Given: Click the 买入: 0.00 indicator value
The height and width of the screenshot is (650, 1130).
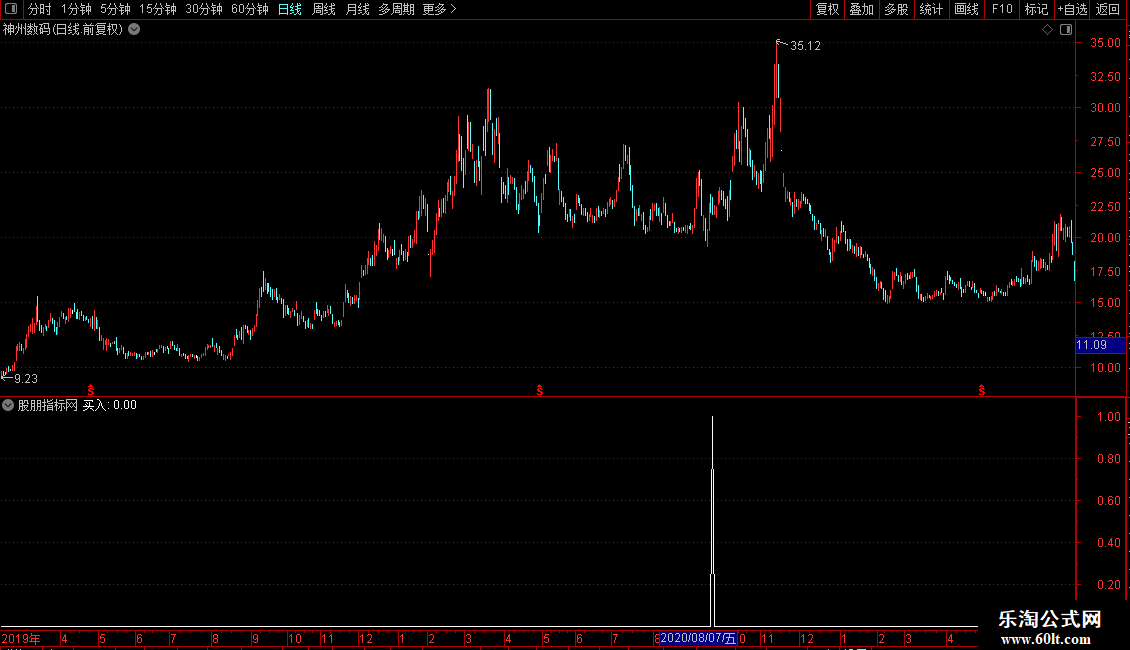Looking at the screenshot, I should 110,405.
